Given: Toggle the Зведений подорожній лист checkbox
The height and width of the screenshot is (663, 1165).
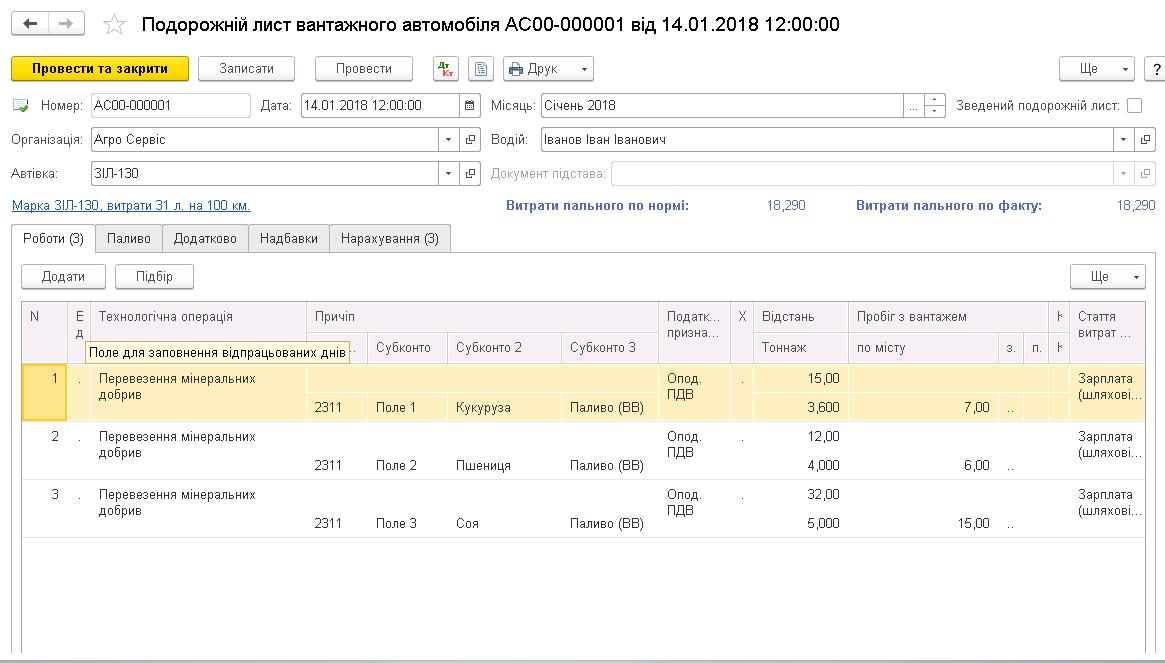Looking at the screenshot, I should coord(1134,105).
